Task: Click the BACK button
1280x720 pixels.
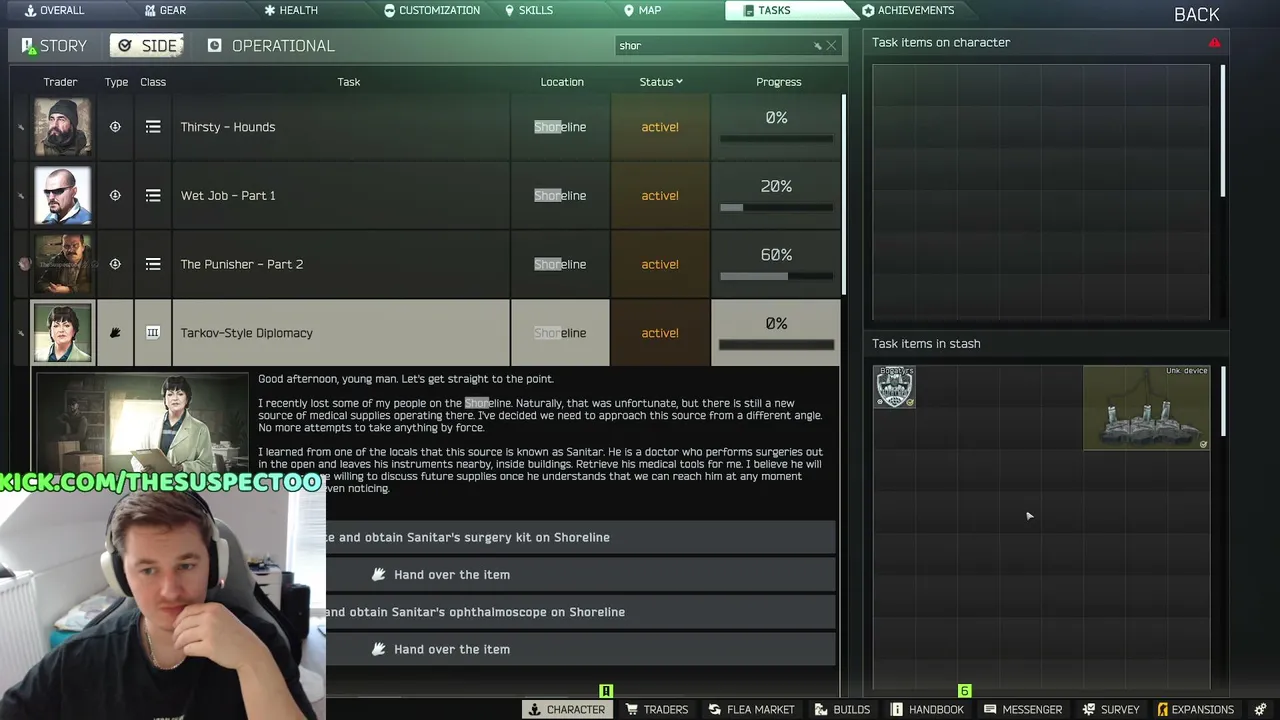Action: (x=1196, y=14)
